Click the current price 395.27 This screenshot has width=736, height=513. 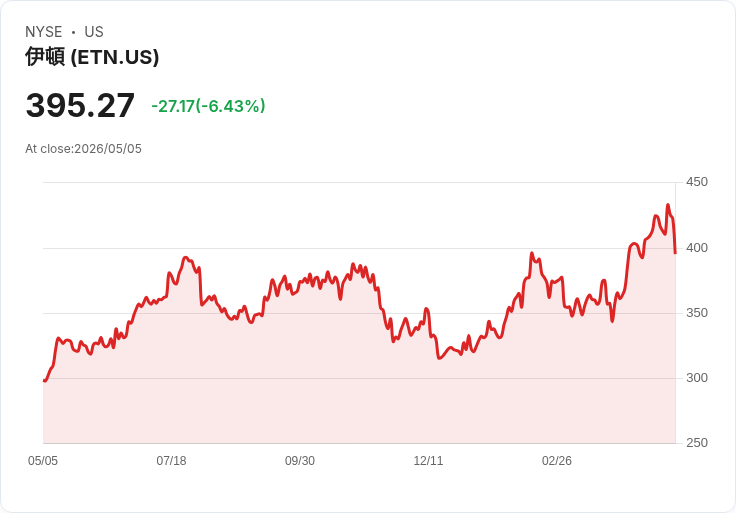pos(80,105)
